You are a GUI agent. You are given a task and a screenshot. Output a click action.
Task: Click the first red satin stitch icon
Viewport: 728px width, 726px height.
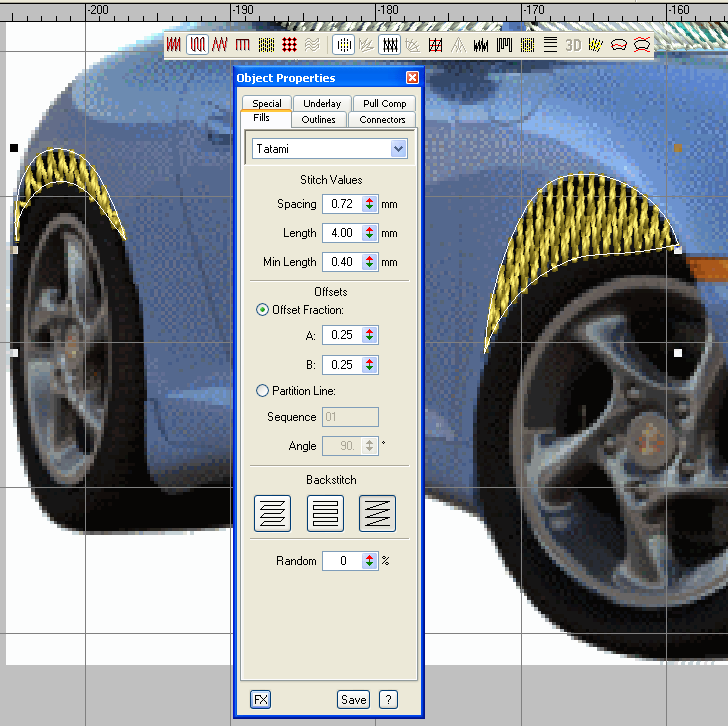175,45
